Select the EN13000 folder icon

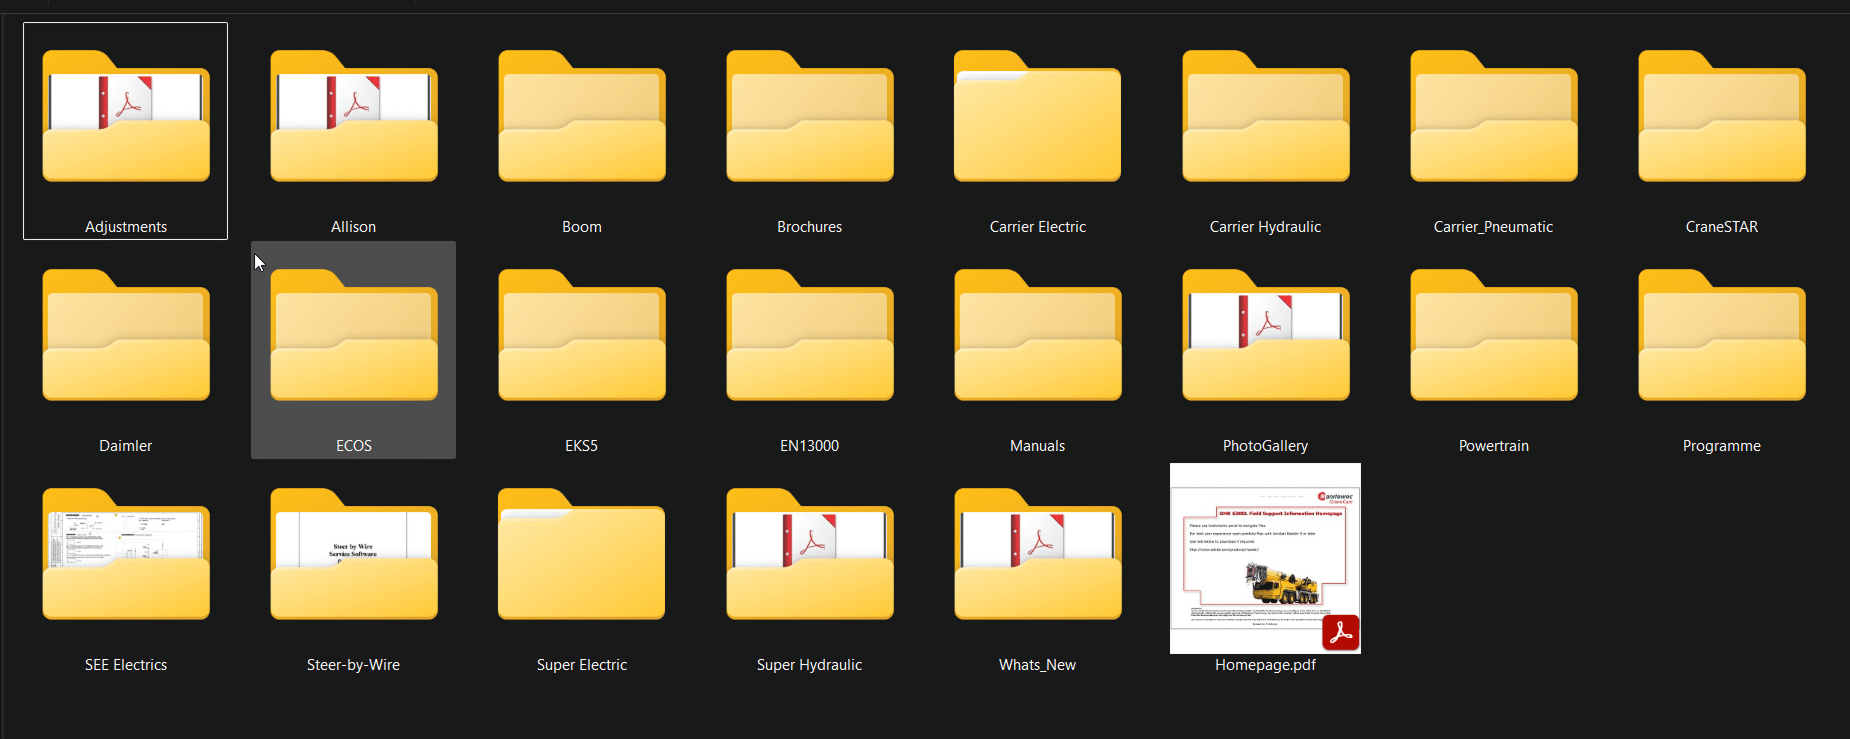(x=810, y=335)
